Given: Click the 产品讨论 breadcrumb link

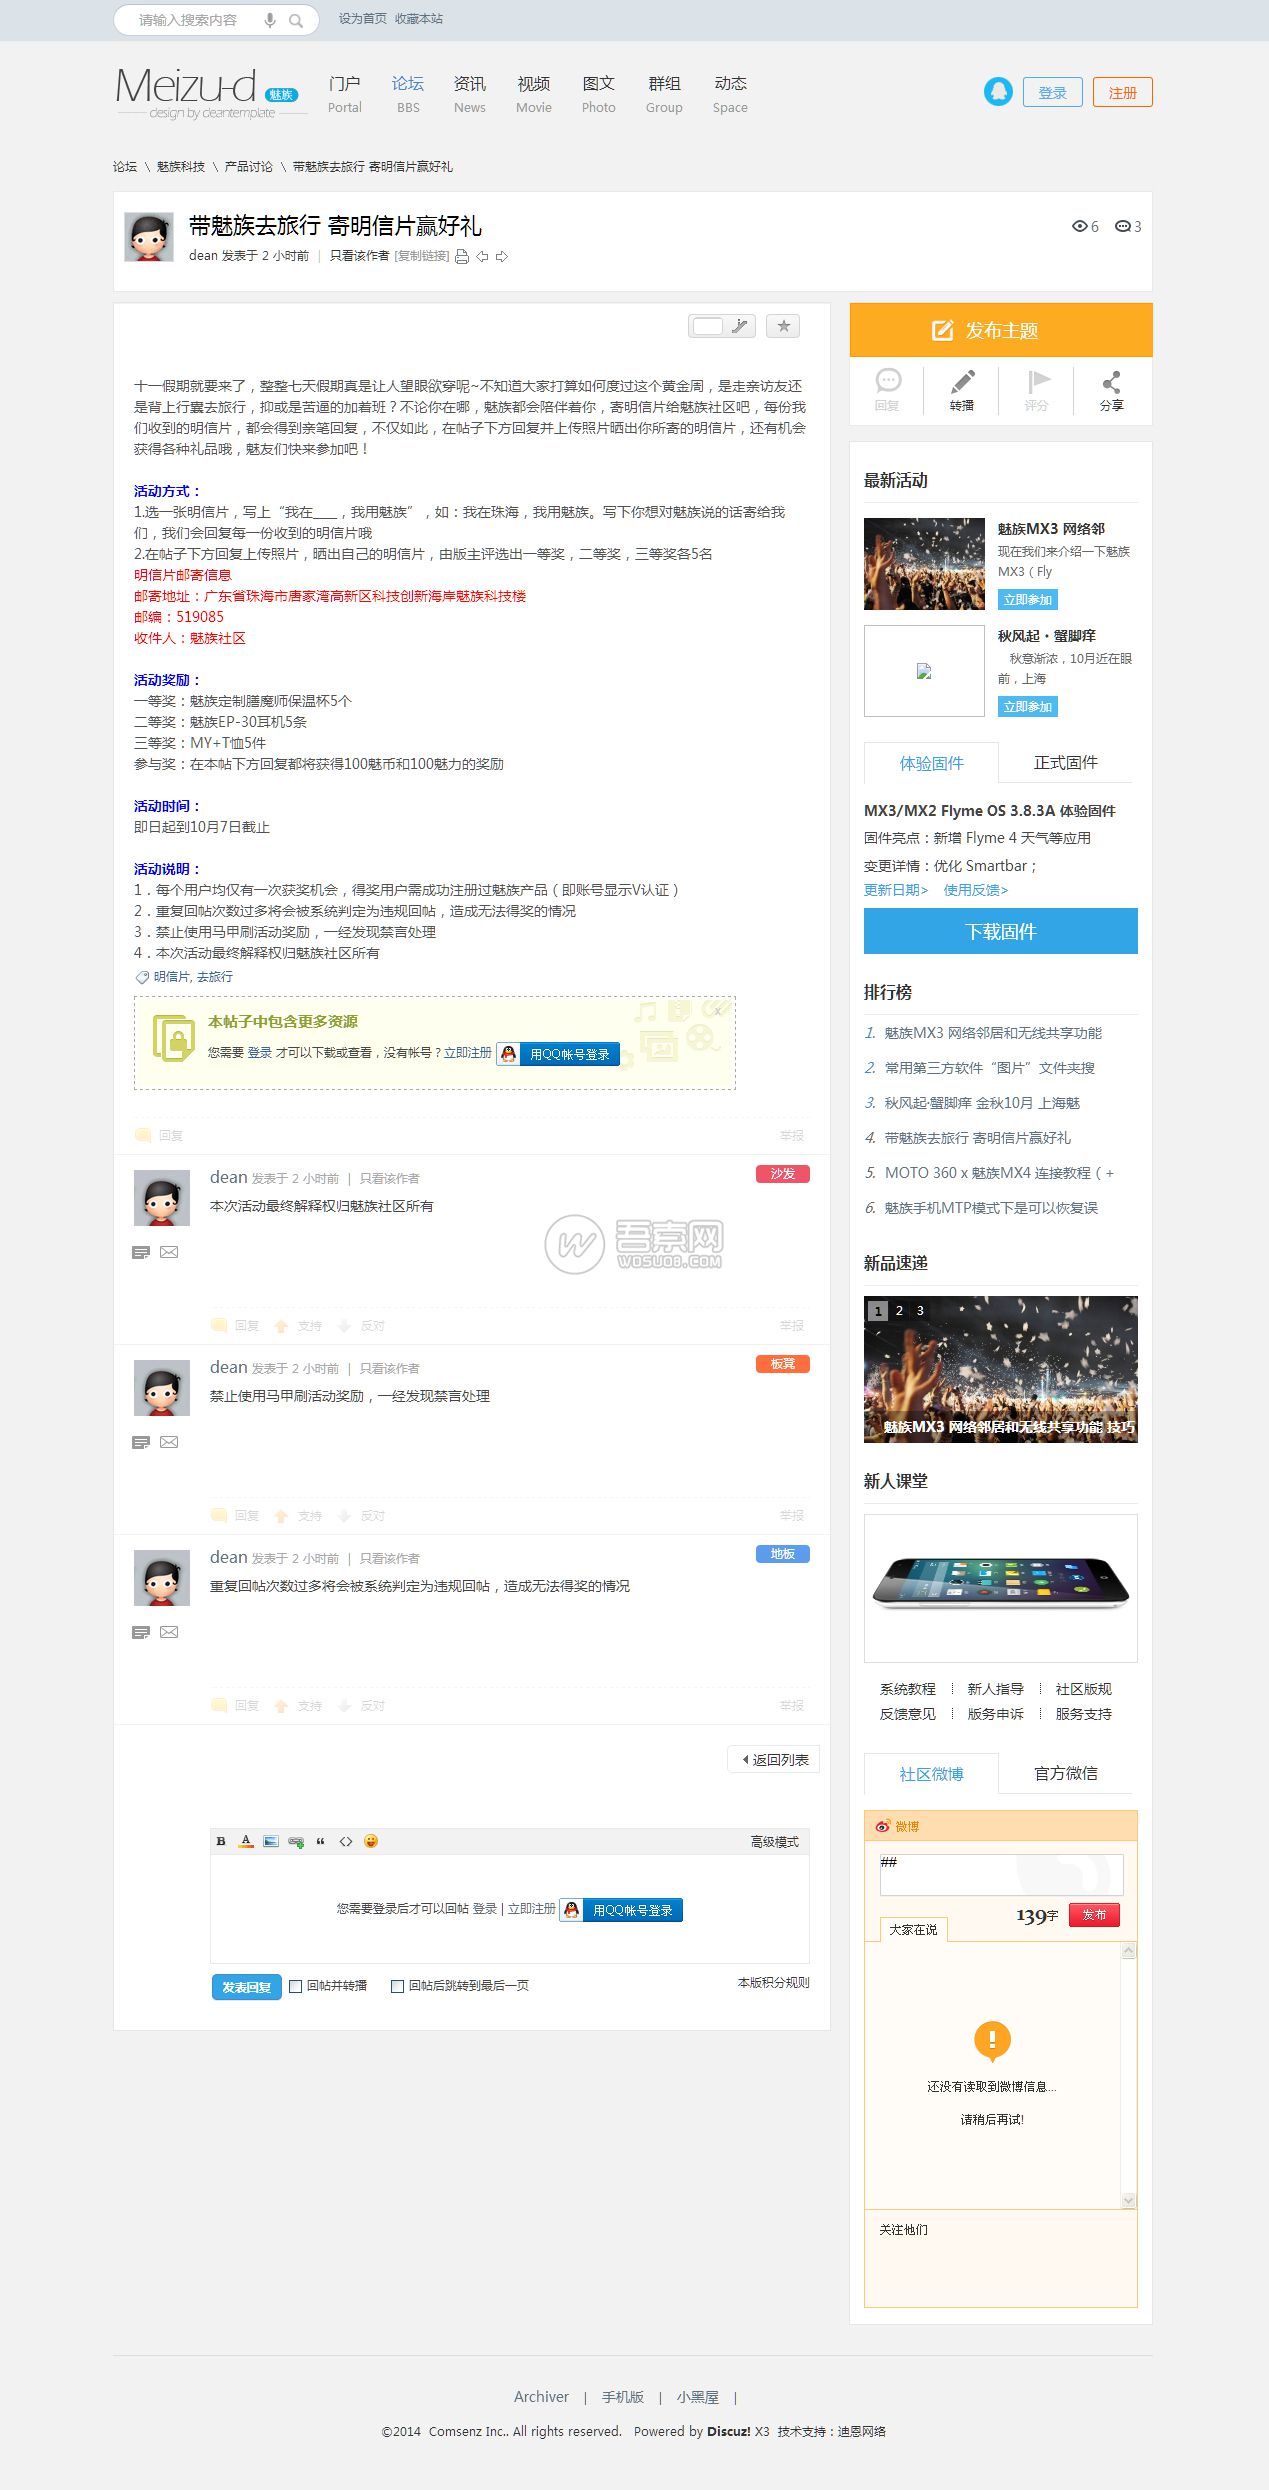Looking at the screenshot, I should coord(248,167).
